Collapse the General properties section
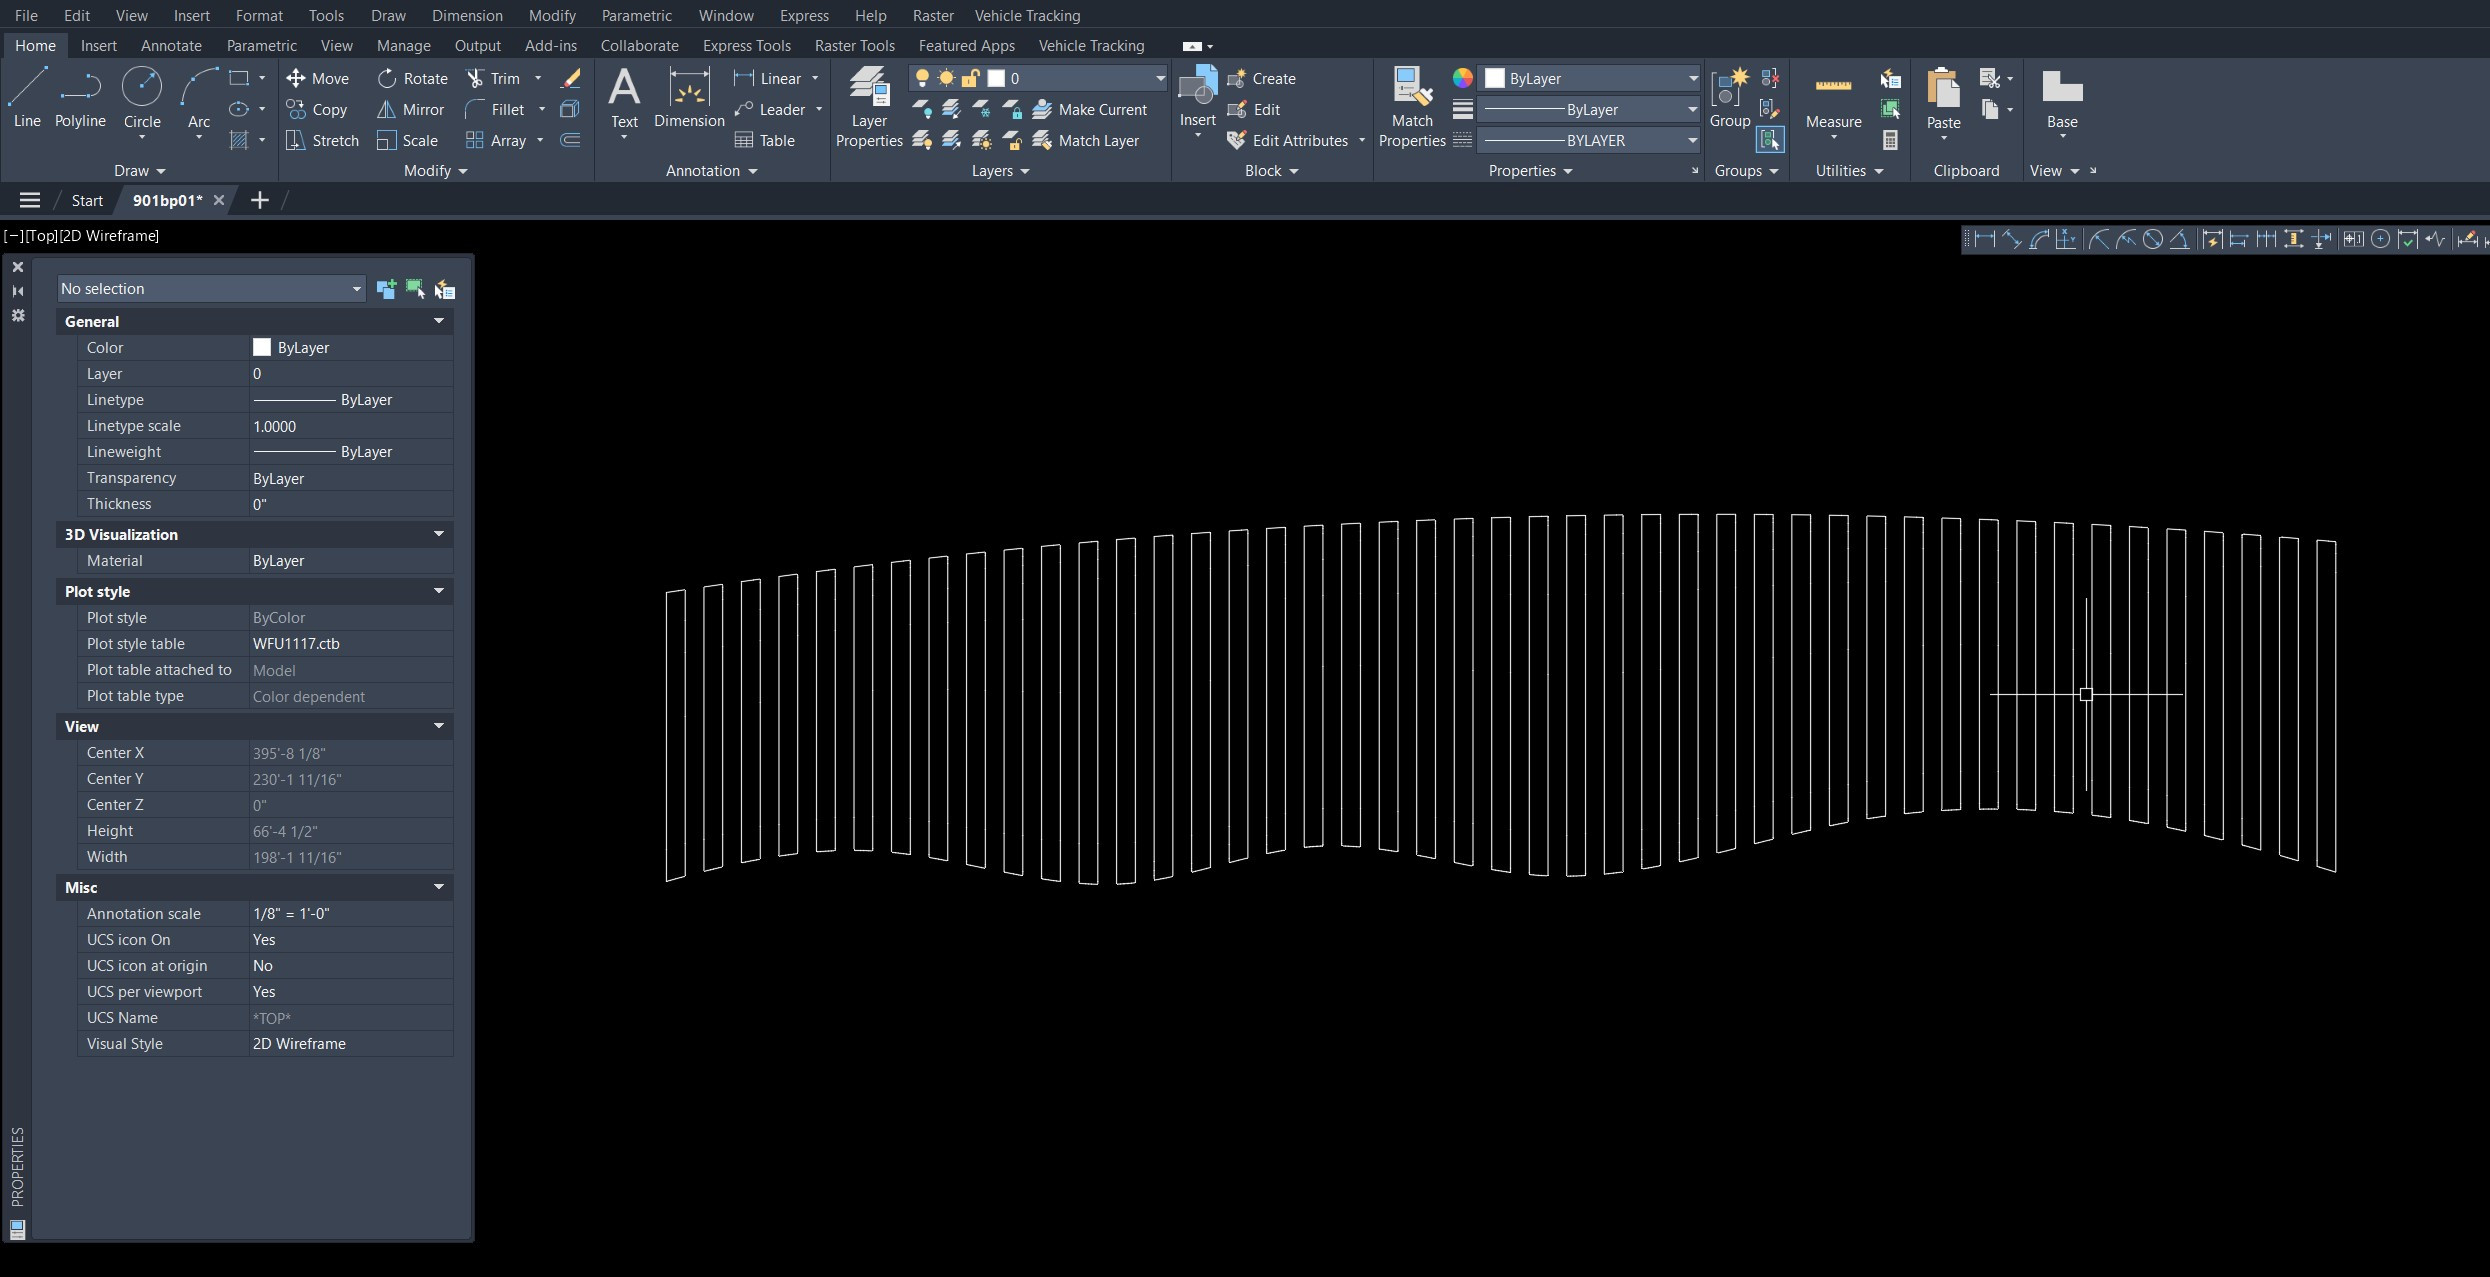Viewport: 2490px width, 1277px height. (438, 321)
